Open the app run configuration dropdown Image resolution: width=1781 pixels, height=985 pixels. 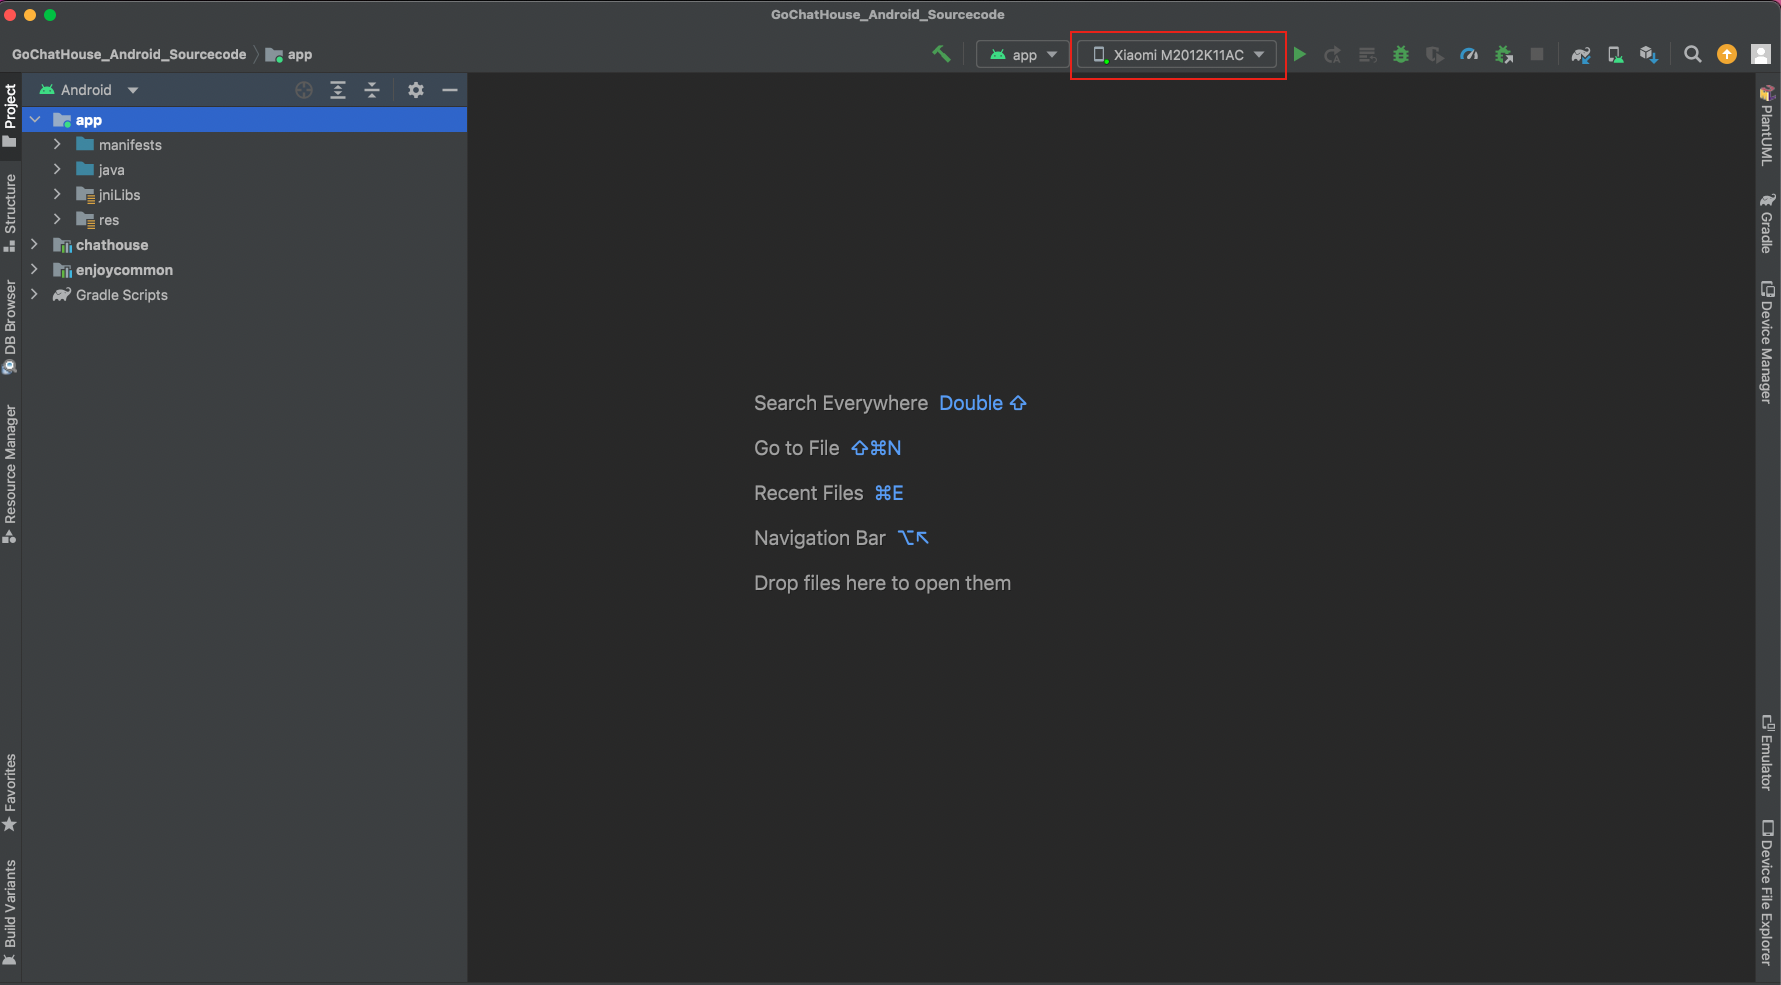coord(1022,55)
